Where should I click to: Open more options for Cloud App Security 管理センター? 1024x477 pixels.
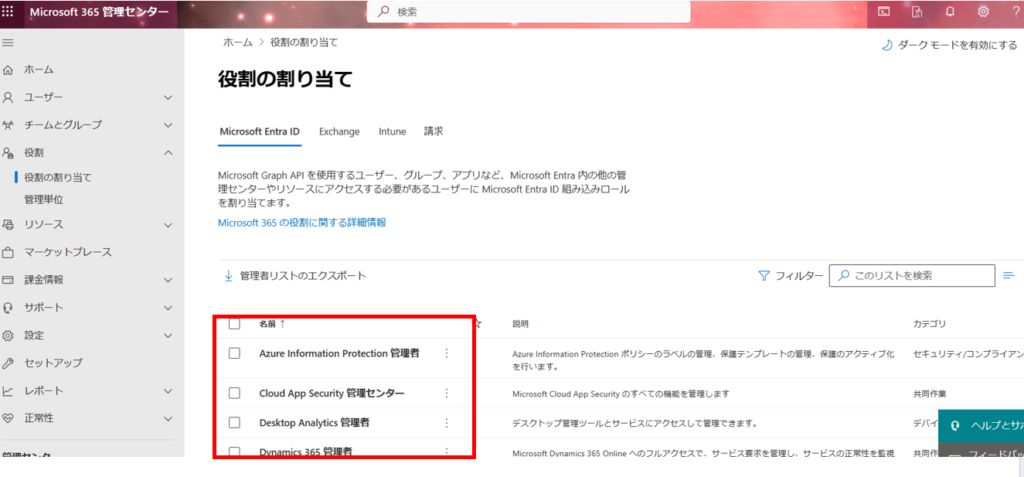pos(447,393)
